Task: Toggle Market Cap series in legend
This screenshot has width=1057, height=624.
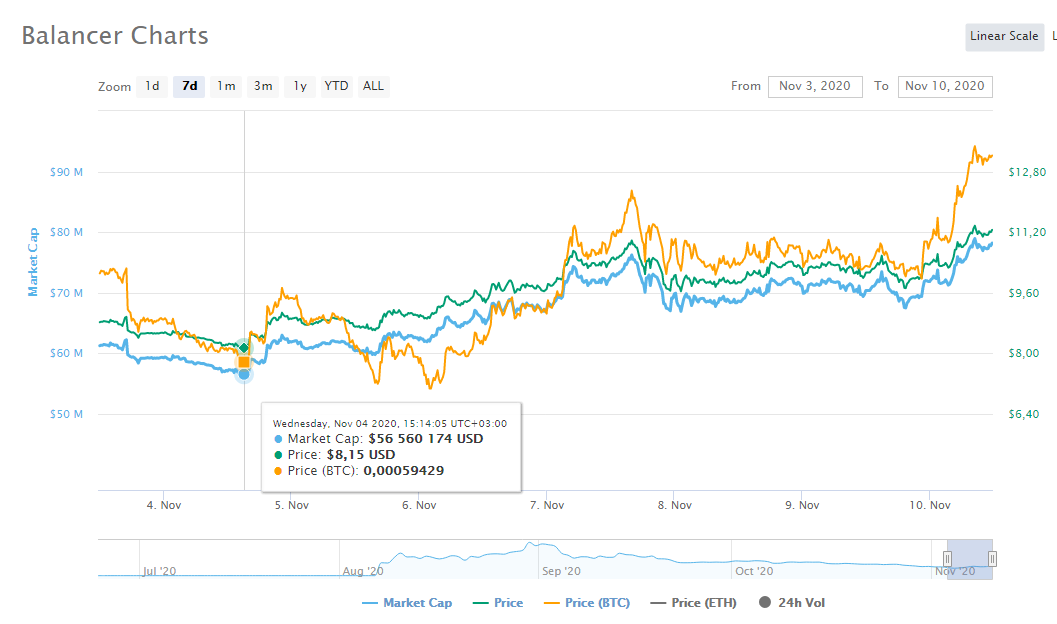Action: 407,603
